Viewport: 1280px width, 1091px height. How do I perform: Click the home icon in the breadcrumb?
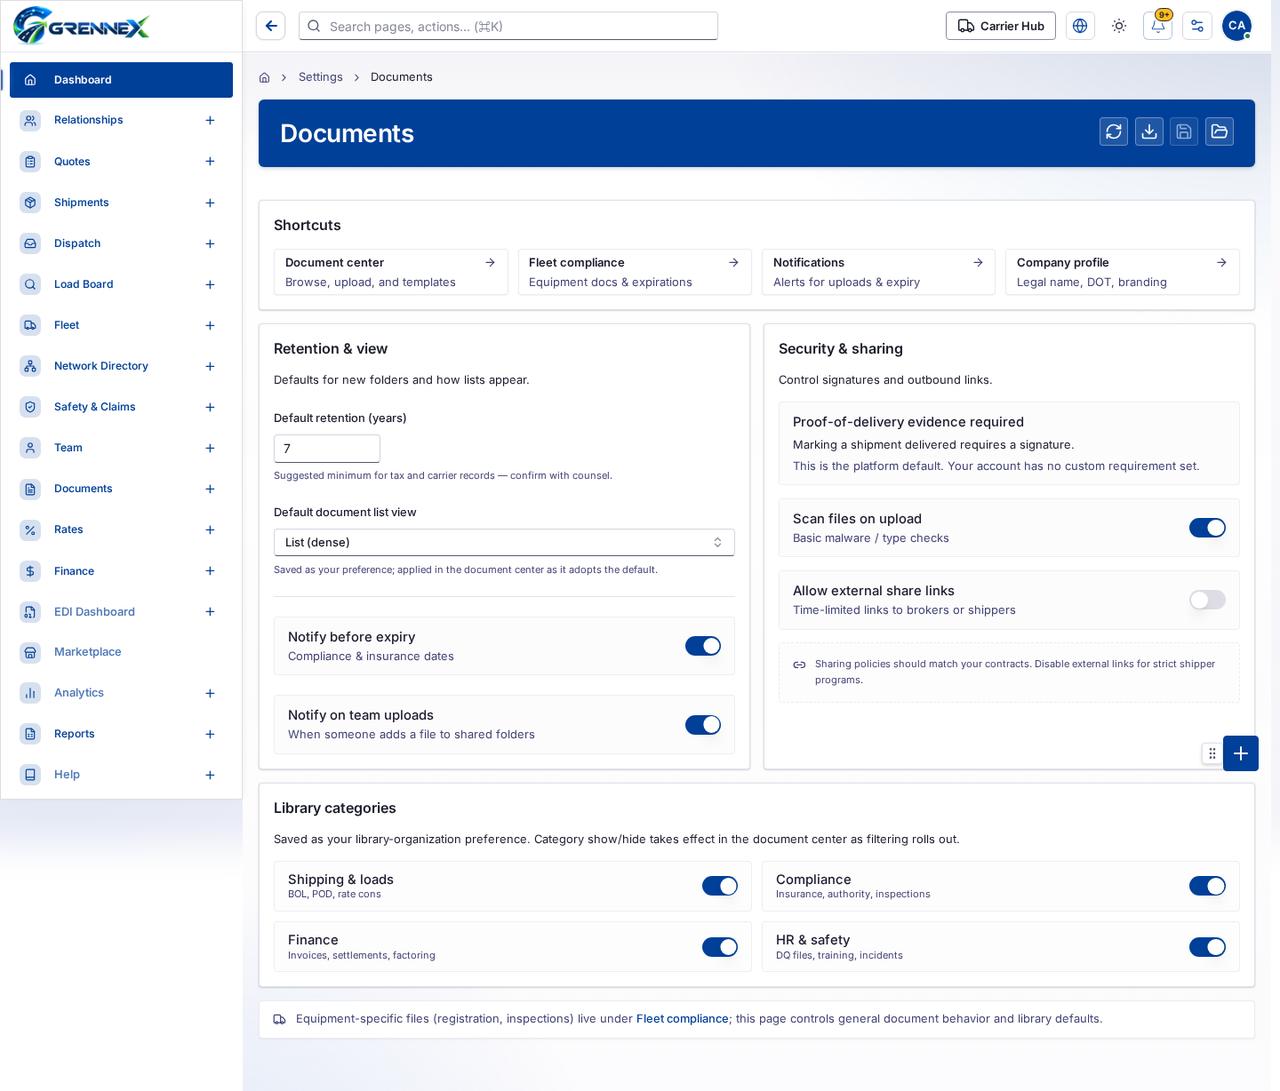(x=264, y=77)
